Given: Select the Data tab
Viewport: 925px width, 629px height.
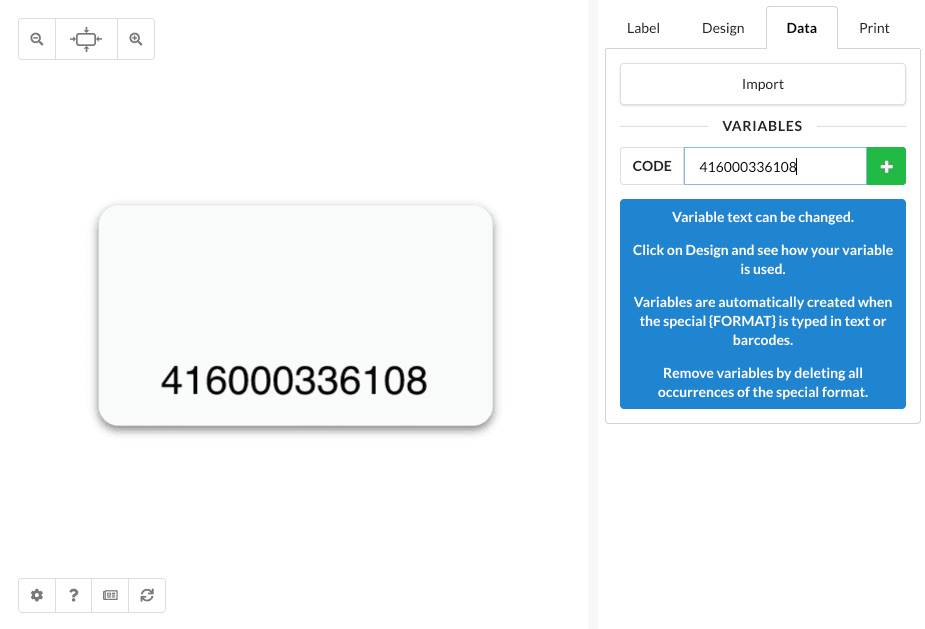Looking at the screenshot, I should 801,27.
